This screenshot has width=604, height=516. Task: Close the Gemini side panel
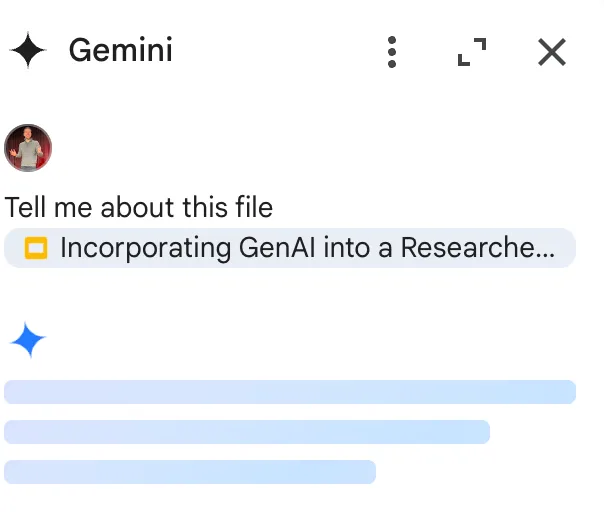click(552, 51)
